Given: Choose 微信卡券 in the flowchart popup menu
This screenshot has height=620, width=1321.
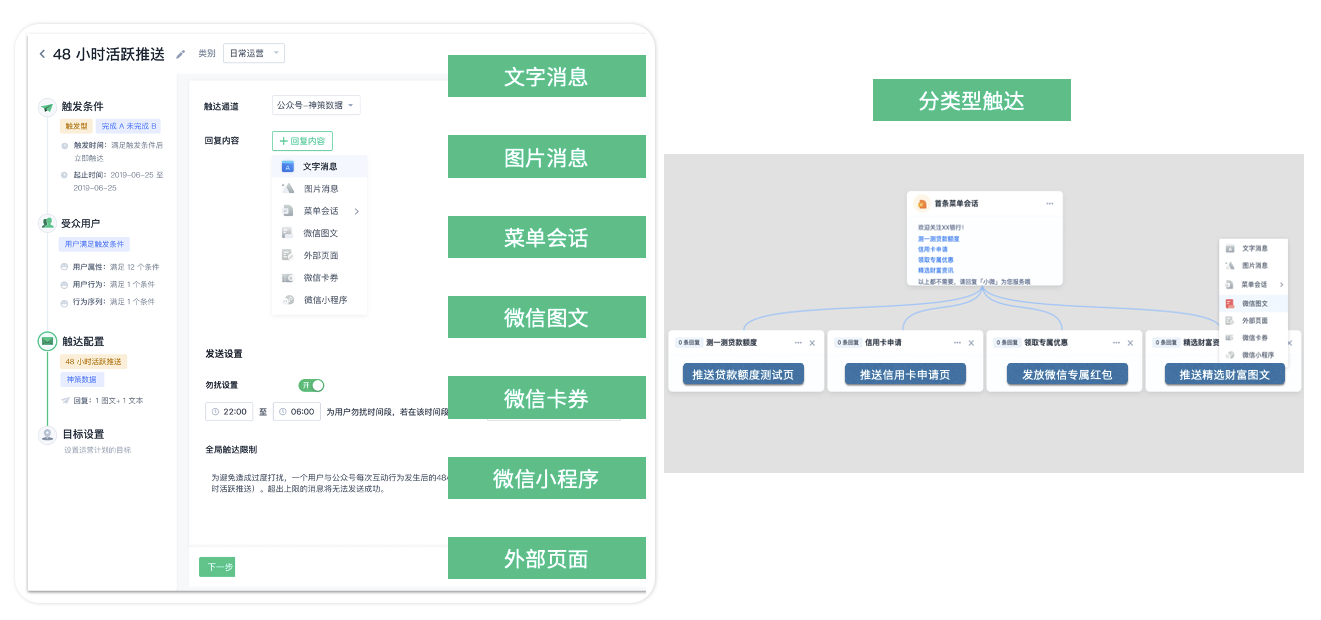Looking at the screenshot, I should 1254,338.
